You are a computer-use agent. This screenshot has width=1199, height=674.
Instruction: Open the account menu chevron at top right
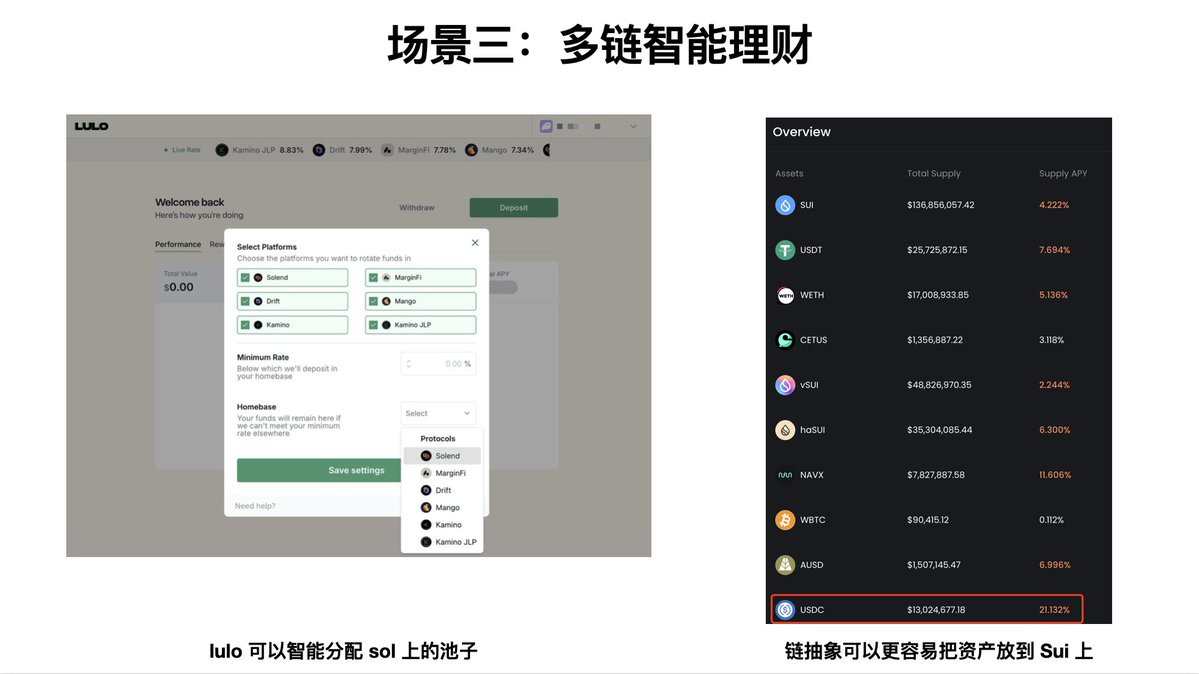click(633, 126)
